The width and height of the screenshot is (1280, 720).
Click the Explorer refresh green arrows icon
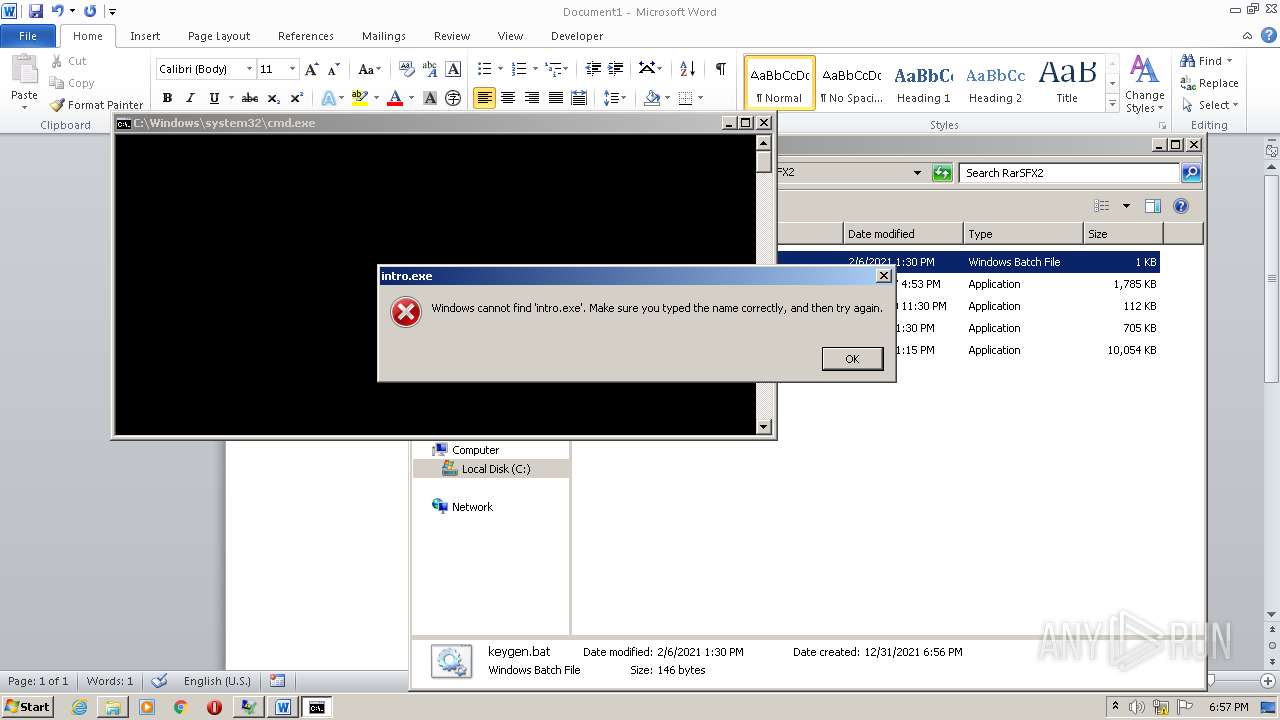coord(942,173)
